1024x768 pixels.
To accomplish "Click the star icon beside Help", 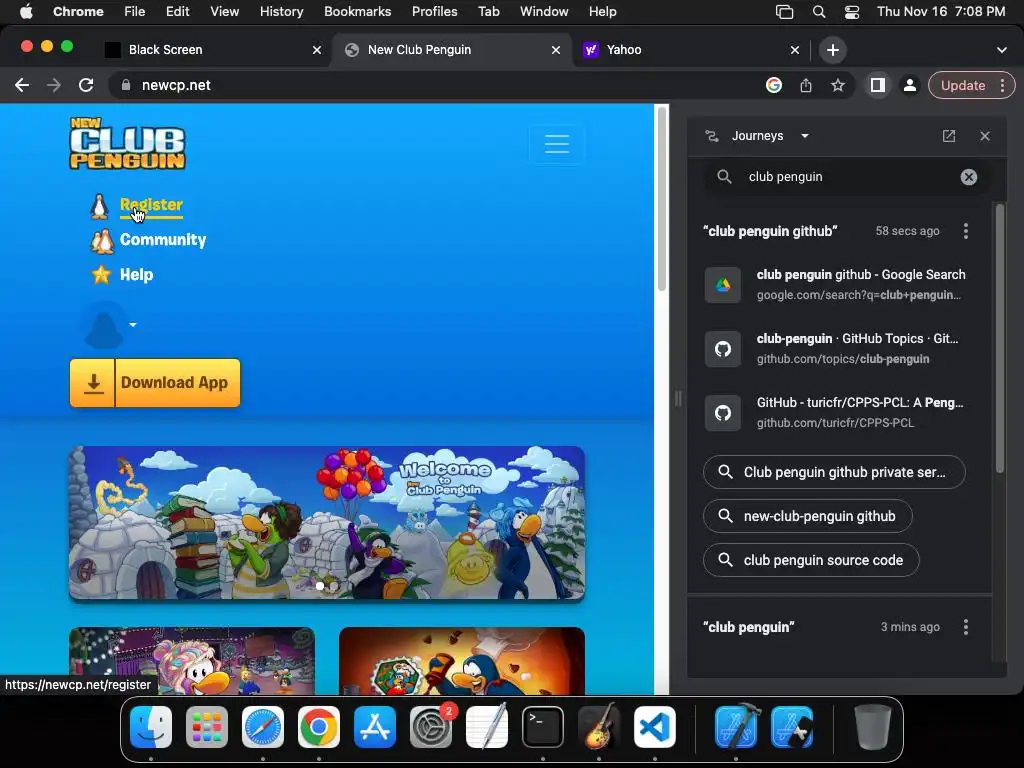I will point(101,275).
